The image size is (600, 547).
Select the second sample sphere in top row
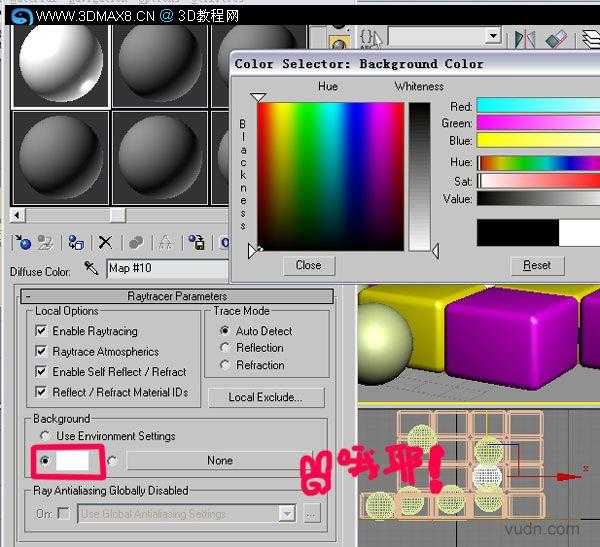(x=160, y=63)
